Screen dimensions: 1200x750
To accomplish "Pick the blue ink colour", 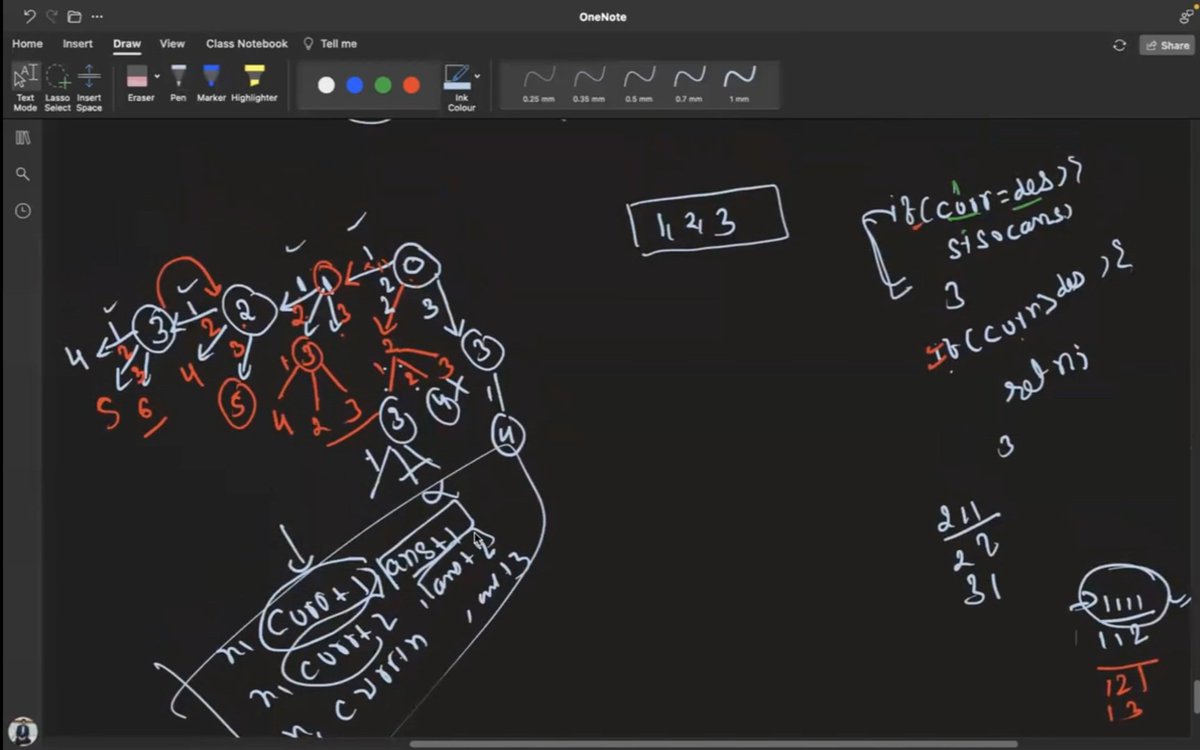I will coord(354,85).
